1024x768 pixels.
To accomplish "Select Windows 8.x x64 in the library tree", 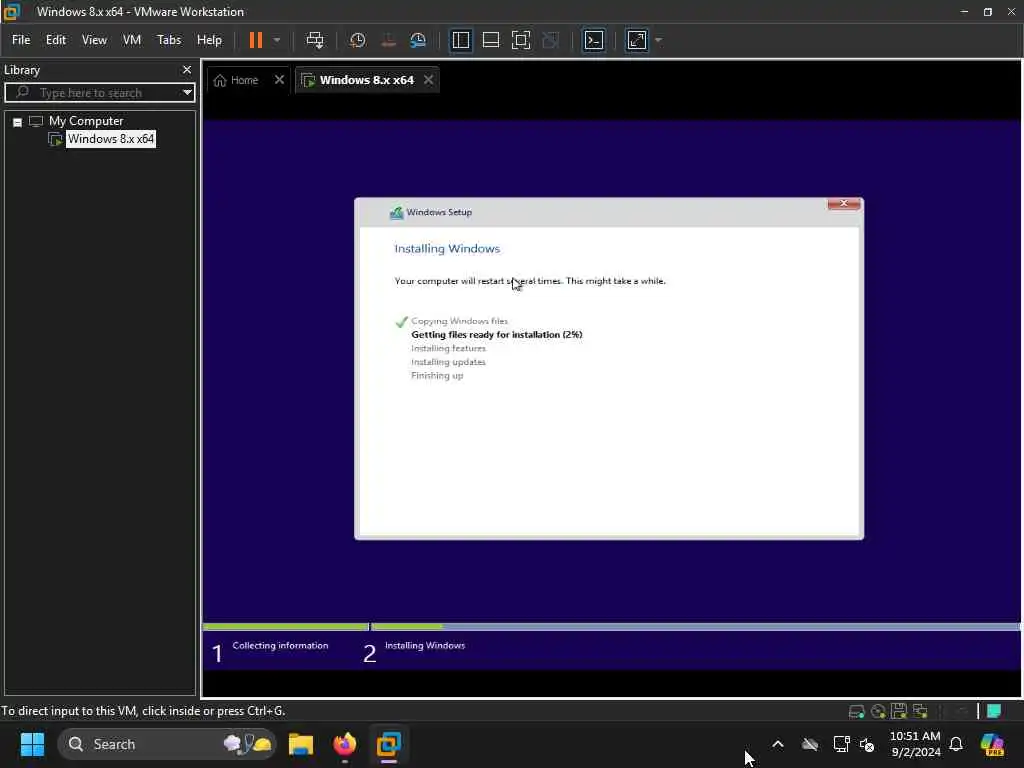I will [110, 139].
